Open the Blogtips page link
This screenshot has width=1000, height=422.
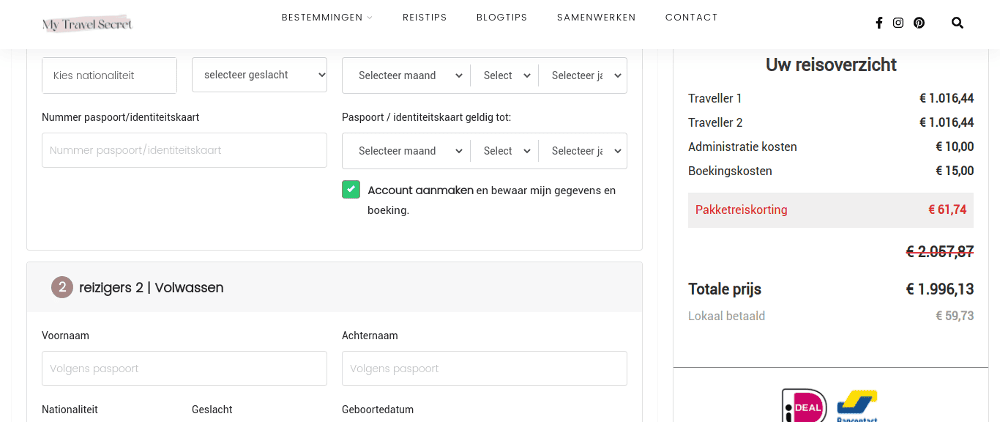click(501, 18)
